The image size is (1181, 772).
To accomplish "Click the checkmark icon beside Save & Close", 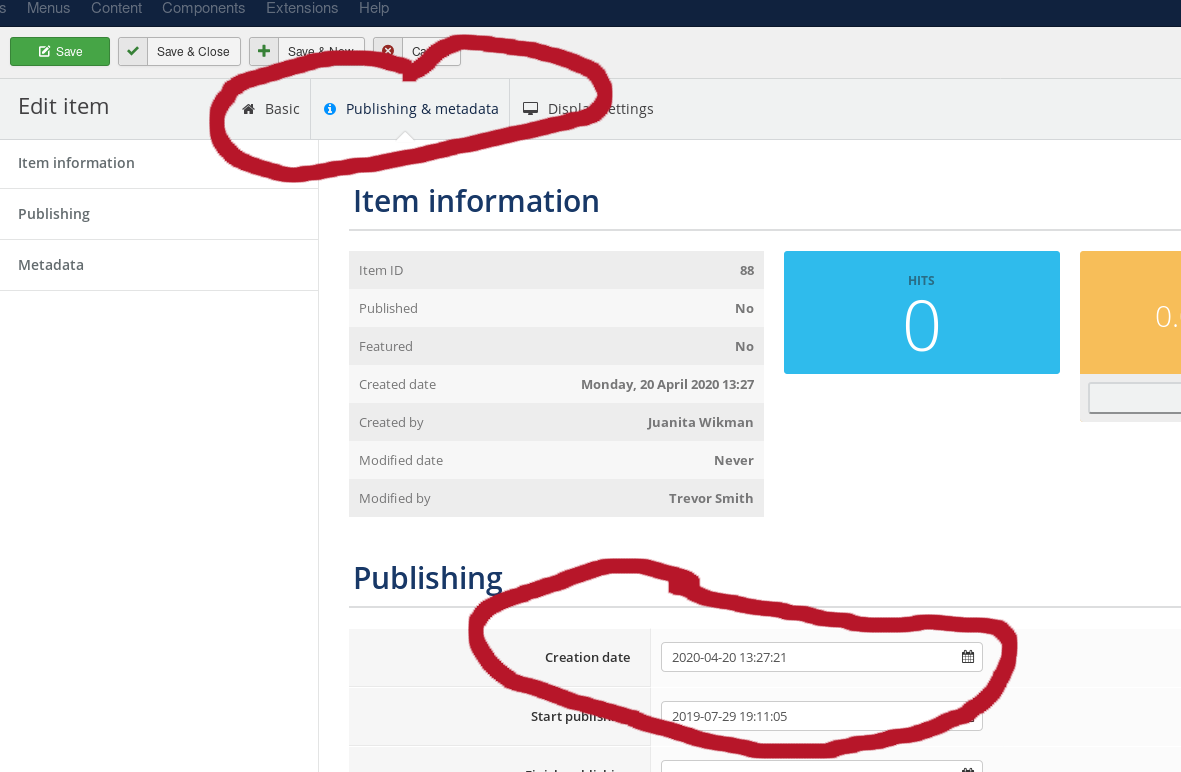I will pyautogui.click(x=133, y=52).
